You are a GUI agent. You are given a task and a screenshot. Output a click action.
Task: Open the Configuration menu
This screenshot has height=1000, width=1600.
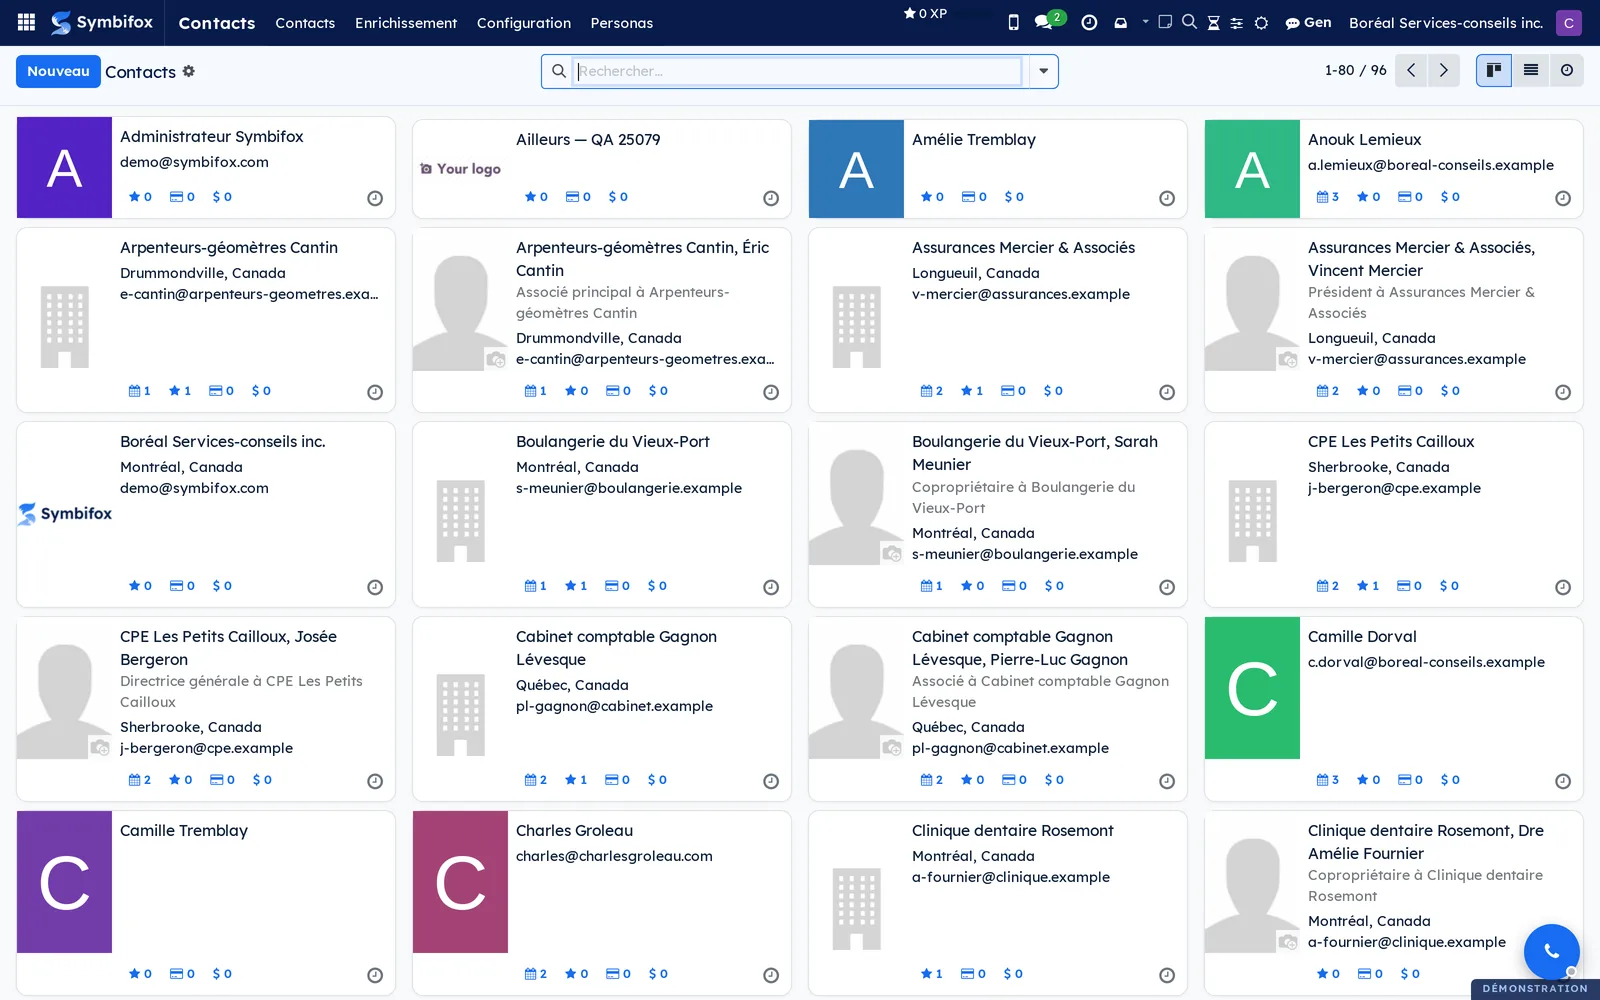click(x=524, y=22)
